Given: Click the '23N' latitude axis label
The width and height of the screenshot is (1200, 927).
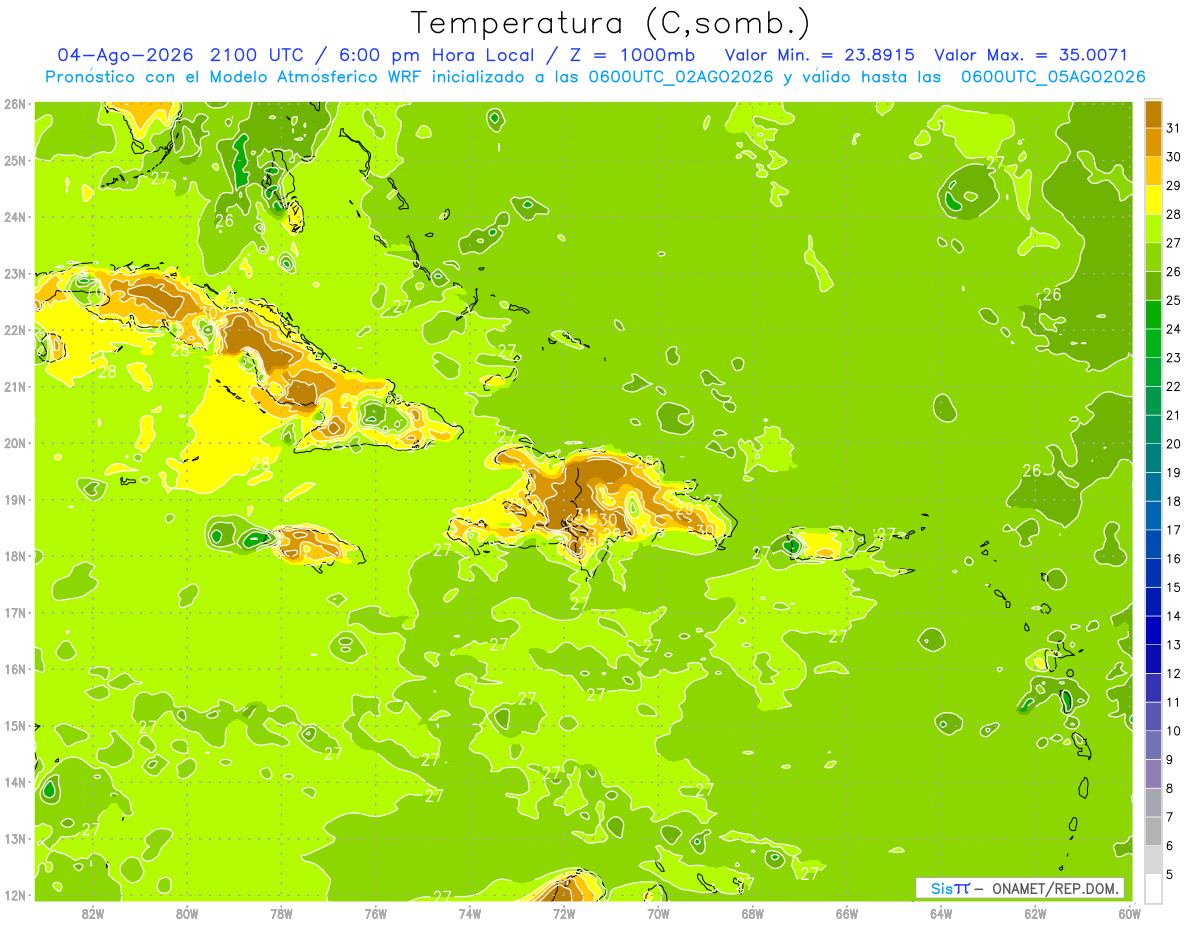Looking at the screenshot, I should pos(14,274).
